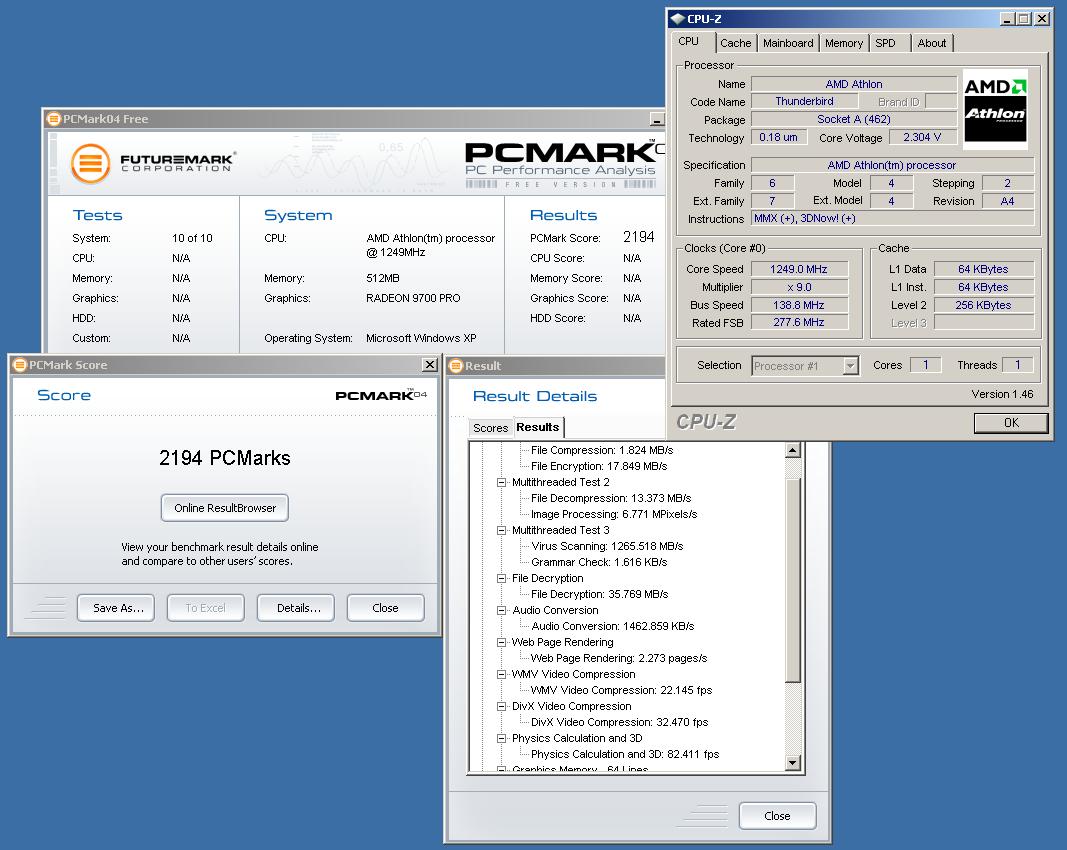This screenshot has height=850, width=1067.
Task: Switch to the SPD tab in CPU-Z
Action: [x=885, y=43]
